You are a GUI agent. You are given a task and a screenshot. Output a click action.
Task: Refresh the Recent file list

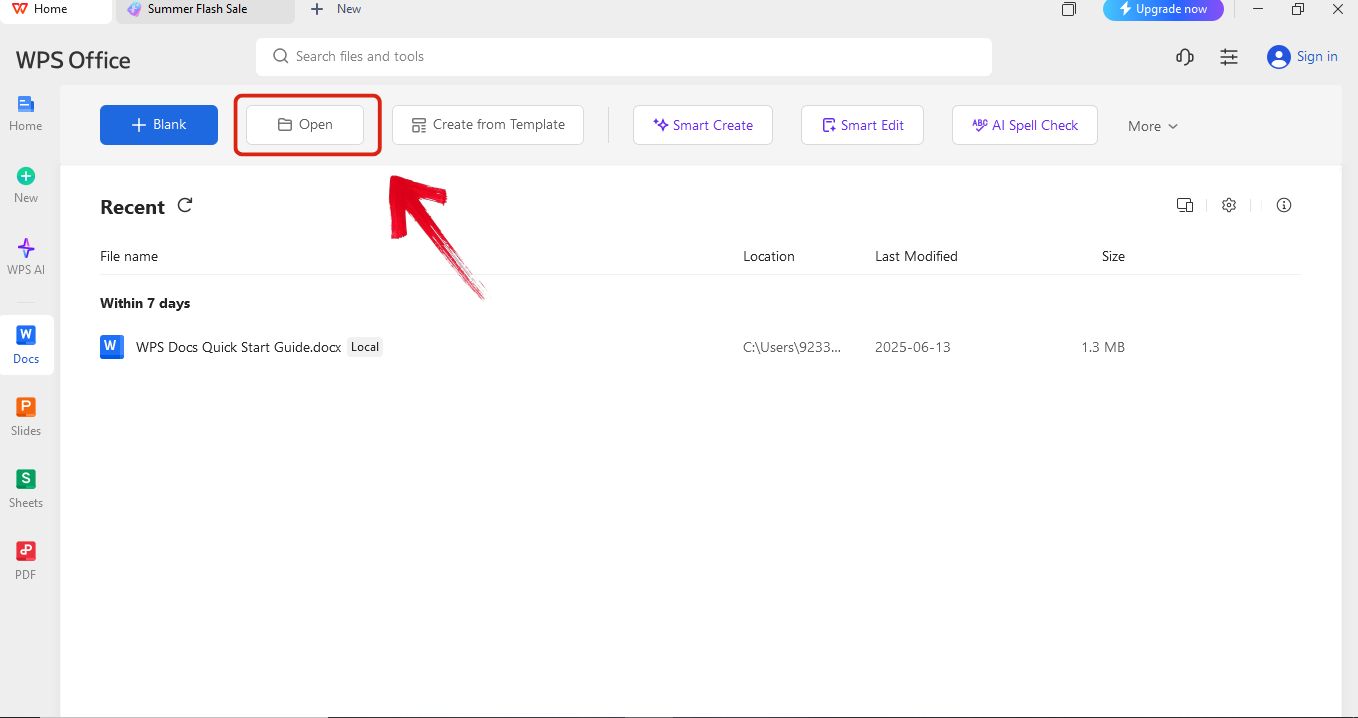[x=184, y=205]
